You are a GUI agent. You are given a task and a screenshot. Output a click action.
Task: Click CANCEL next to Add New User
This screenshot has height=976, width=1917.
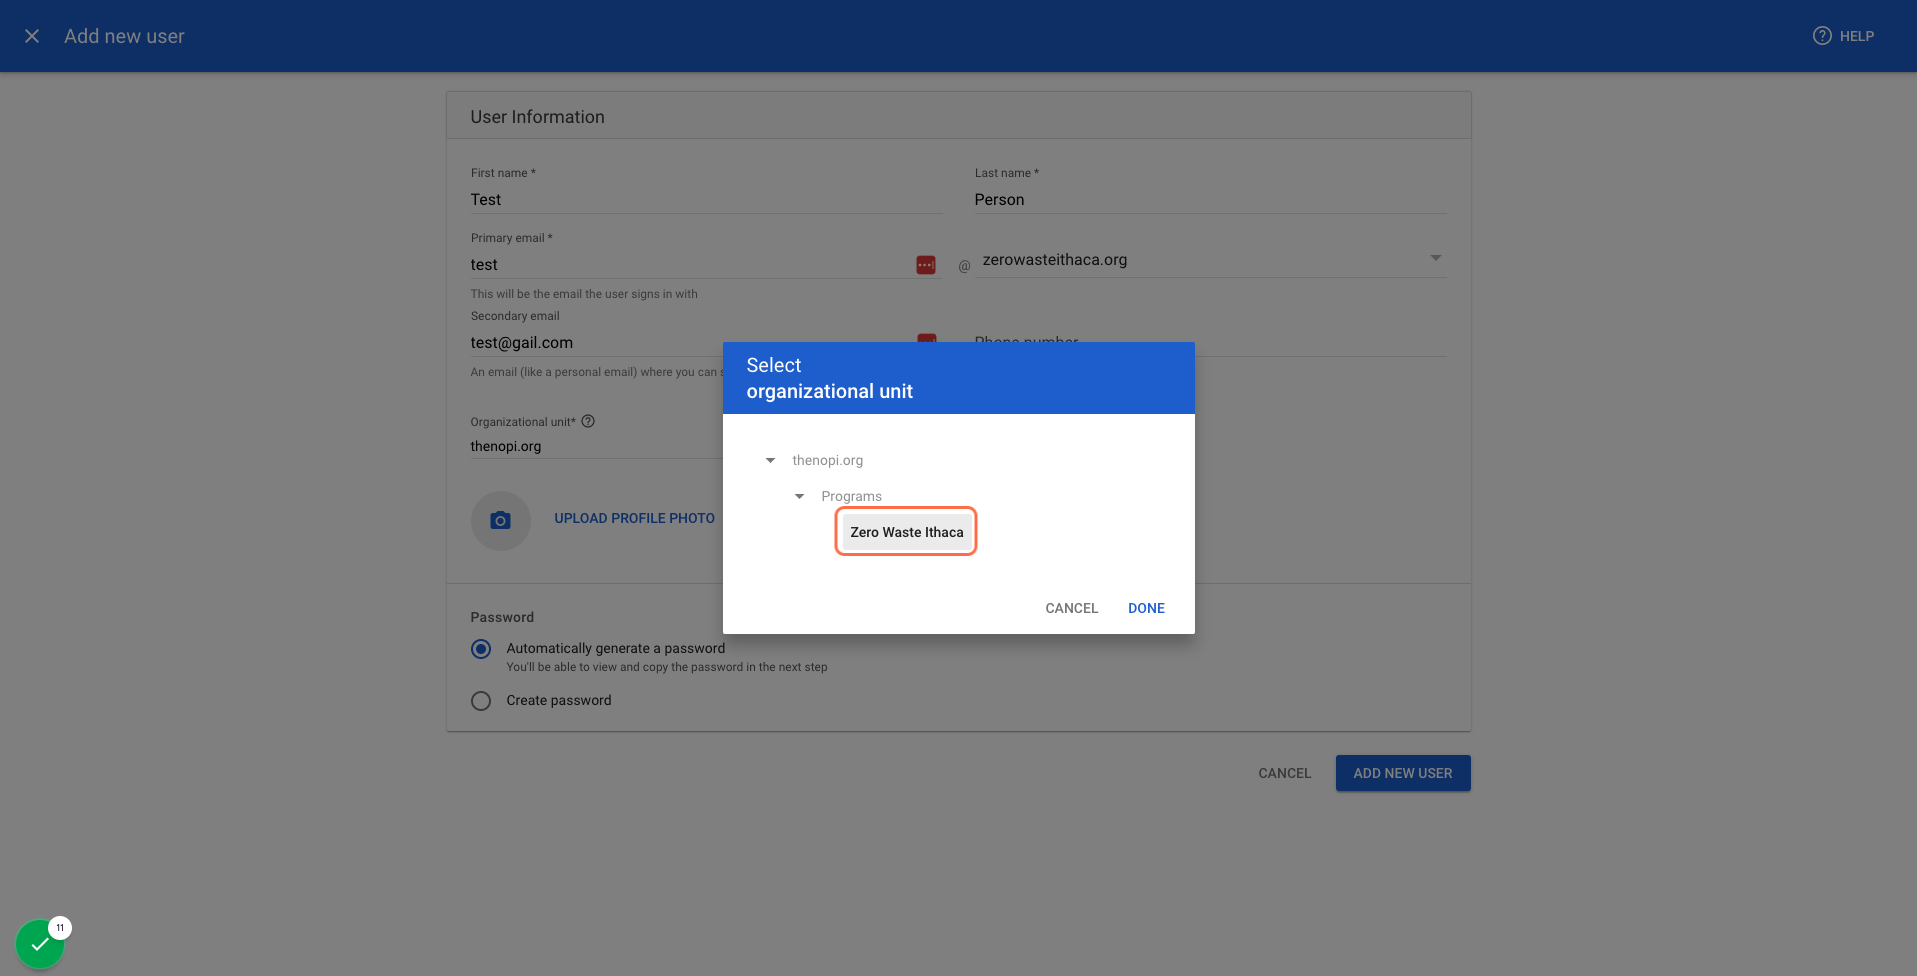pyautogui.click(x=1284, y=773)
